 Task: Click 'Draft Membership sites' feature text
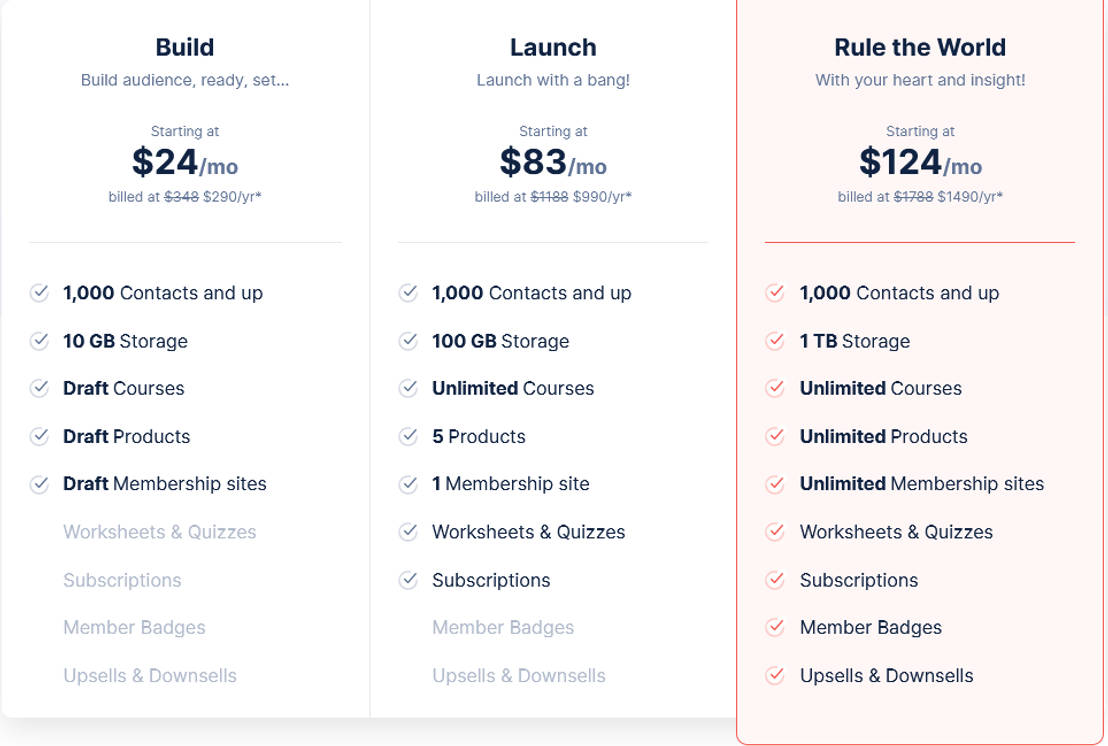pyautogui.click(x=165, y=484)
